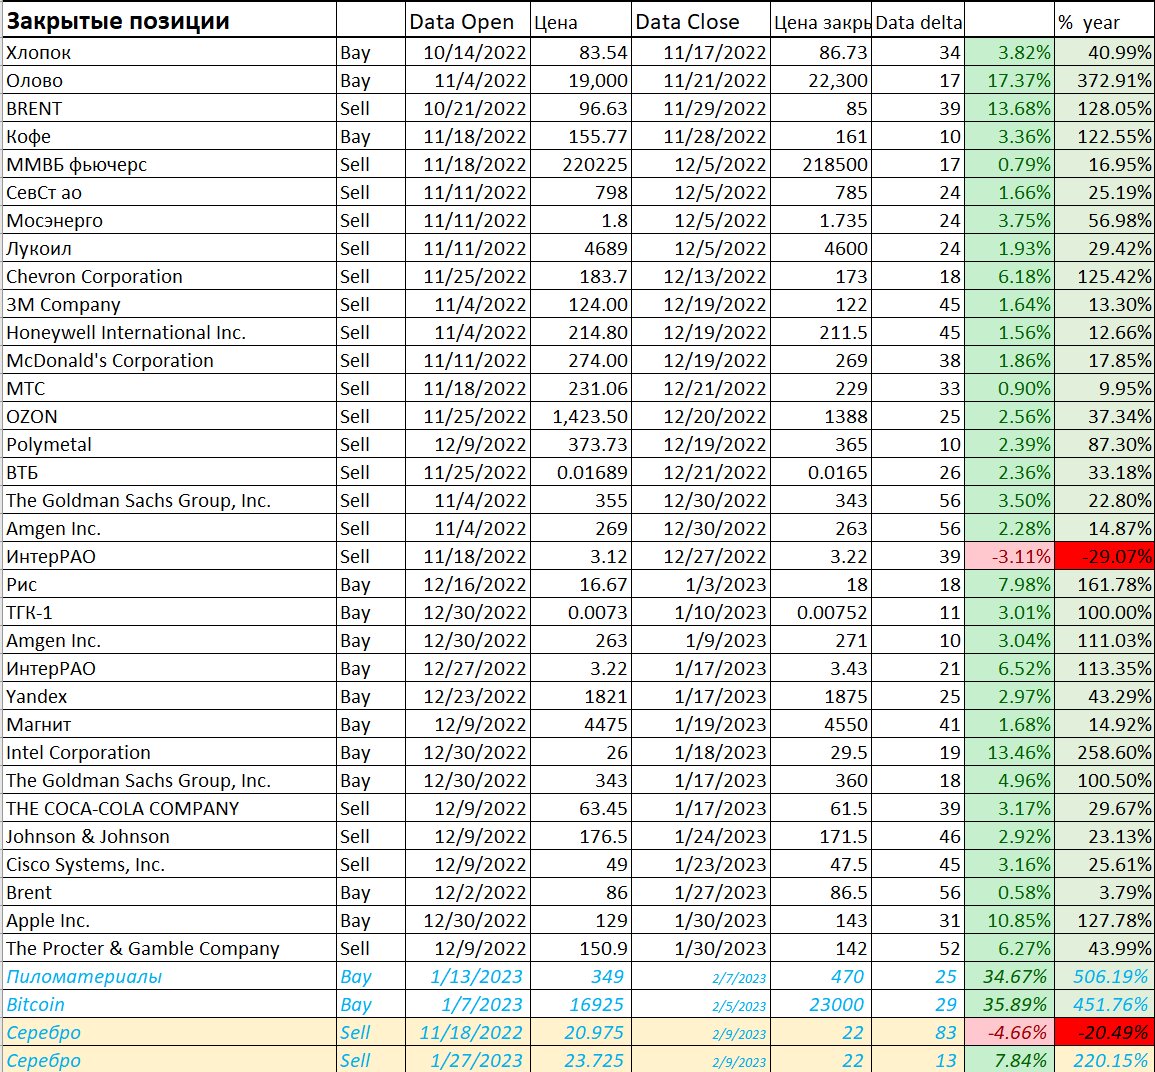1155x1072 pixels.
Task: Click the '1/13/2023' open date cell
Action: (x=468, y=976)
